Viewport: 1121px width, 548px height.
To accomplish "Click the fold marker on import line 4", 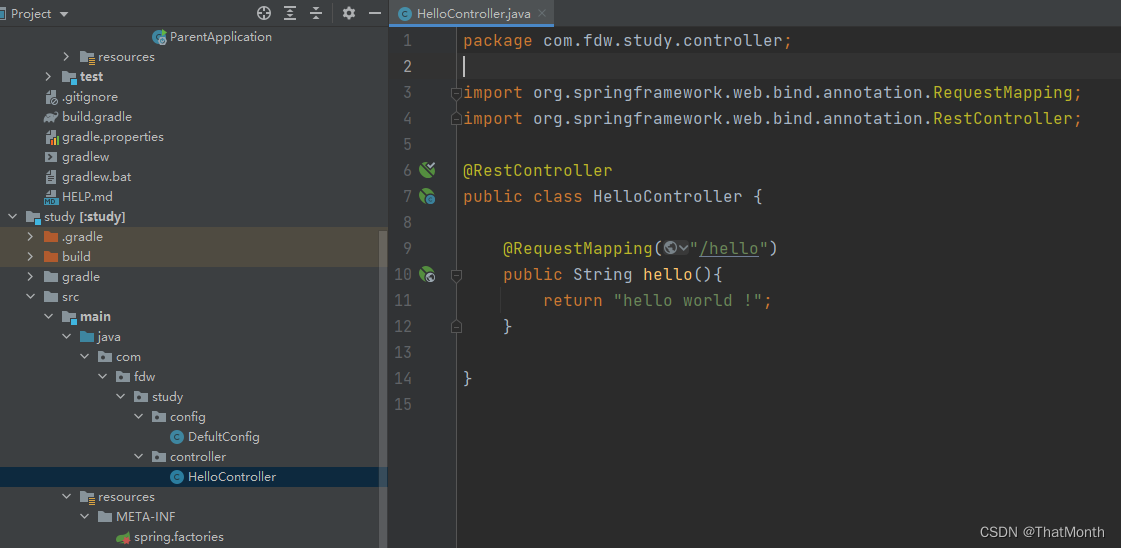I will point(455,119).
